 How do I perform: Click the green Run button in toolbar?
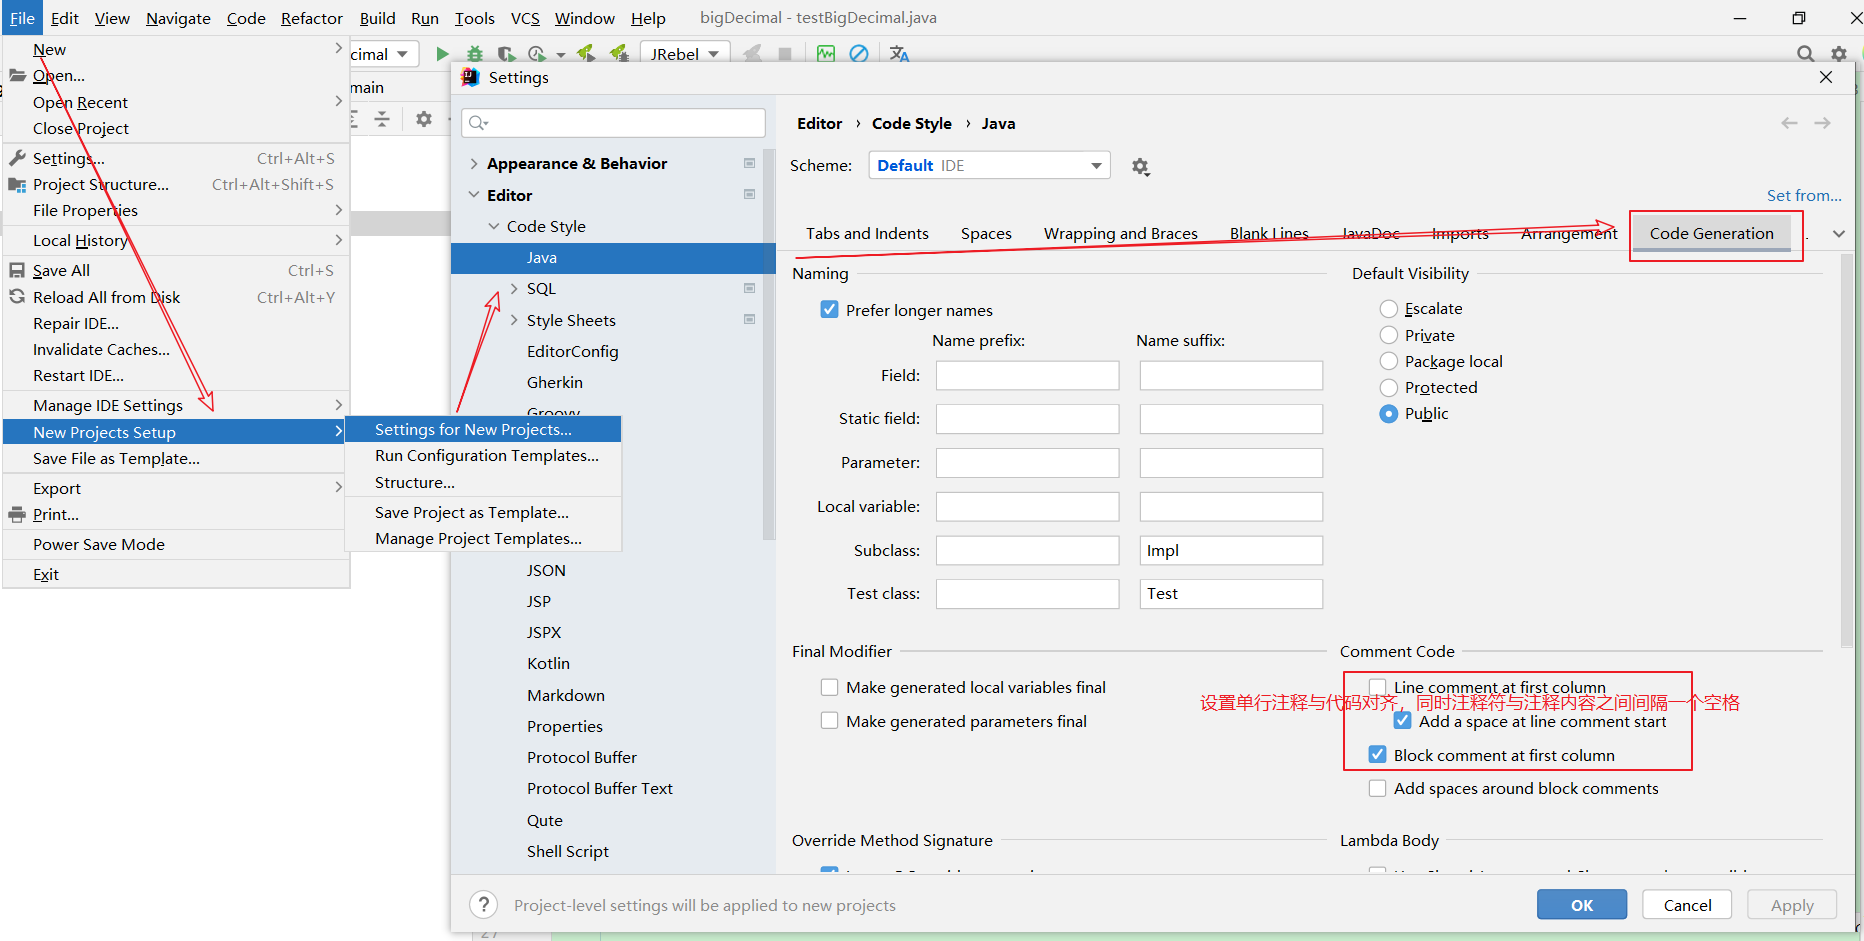pyautogui.click(x=442, y=54)
